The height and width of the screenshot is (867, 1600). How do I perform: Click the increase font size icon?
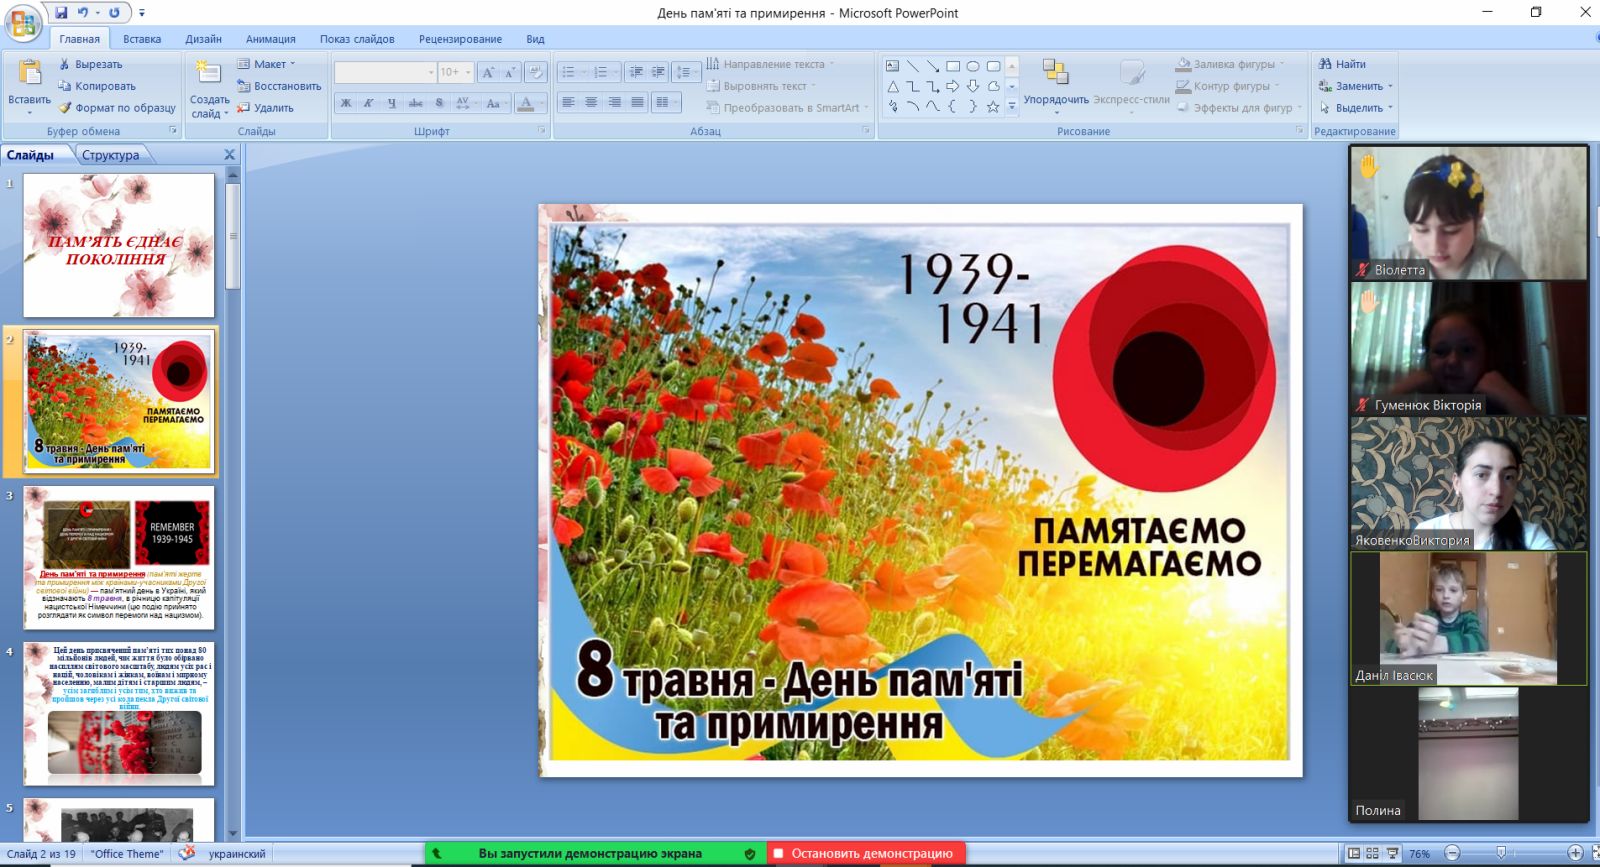pyautogui.click(x=488, y=72)
